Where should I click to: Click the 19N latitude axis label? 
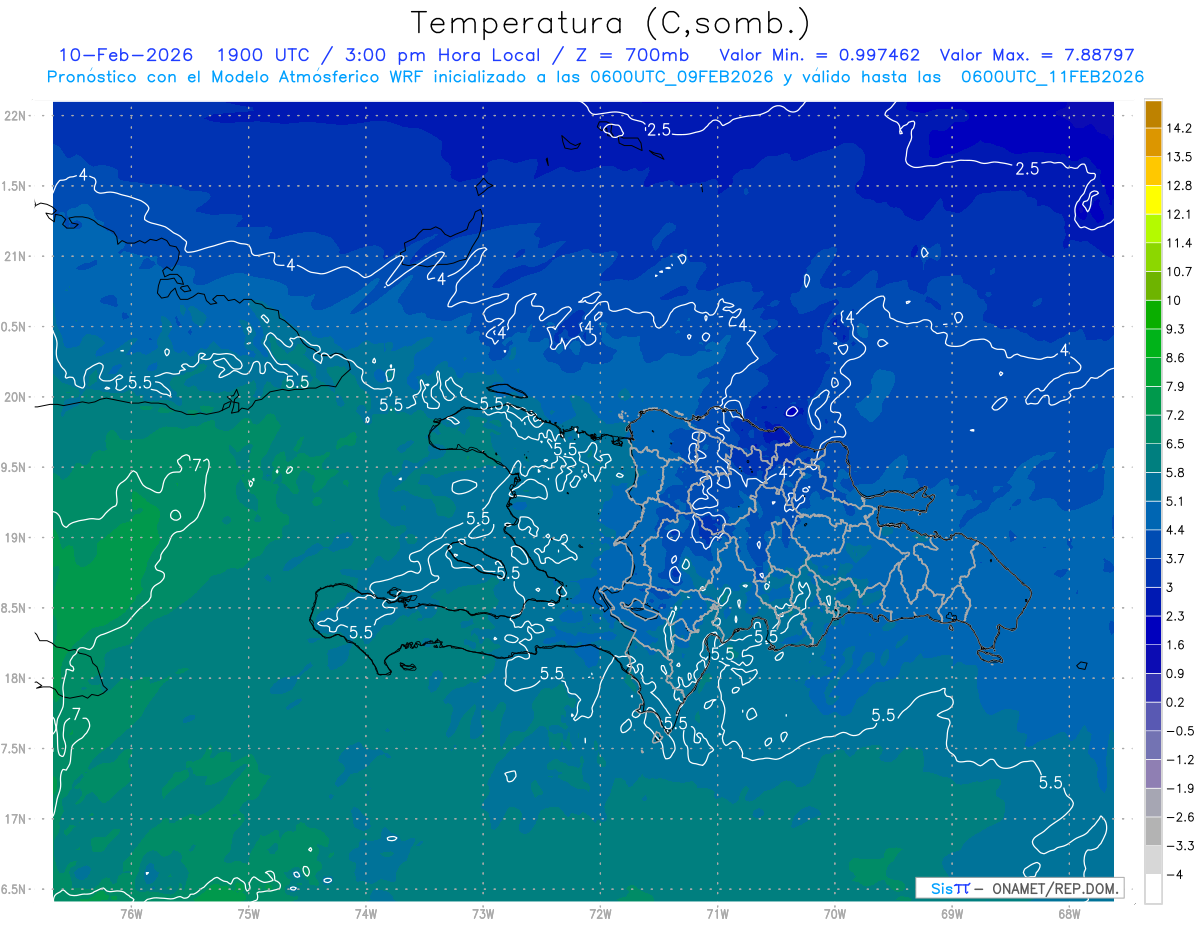pos(15,537)
